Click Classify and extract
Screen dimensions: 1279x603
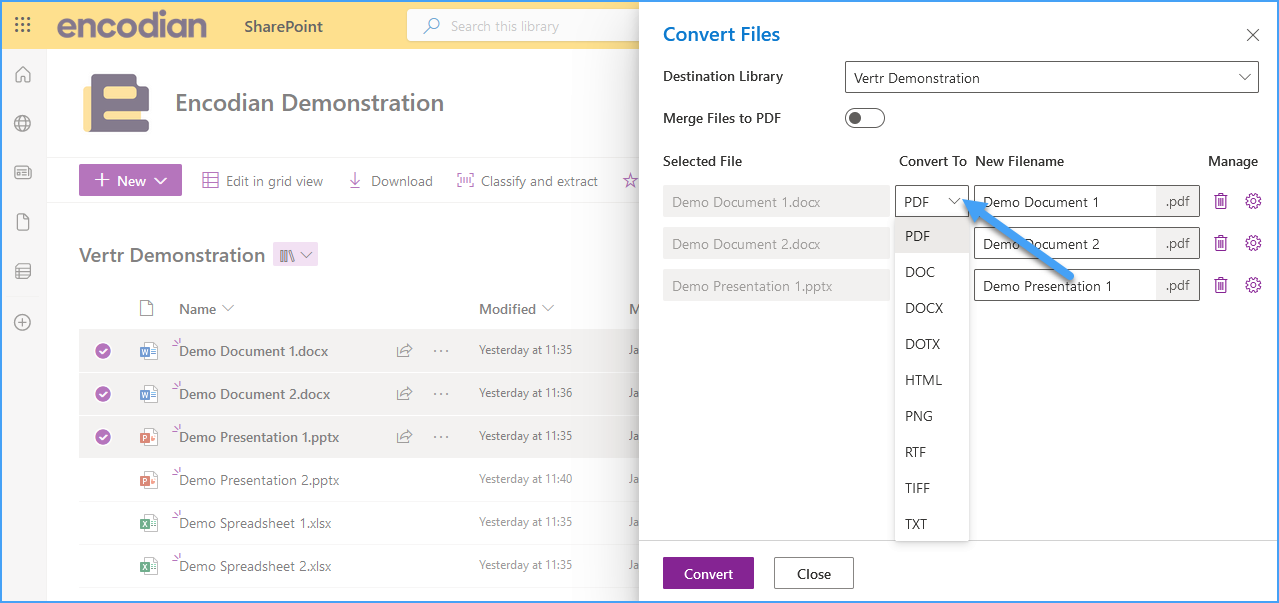coord(527,181)
